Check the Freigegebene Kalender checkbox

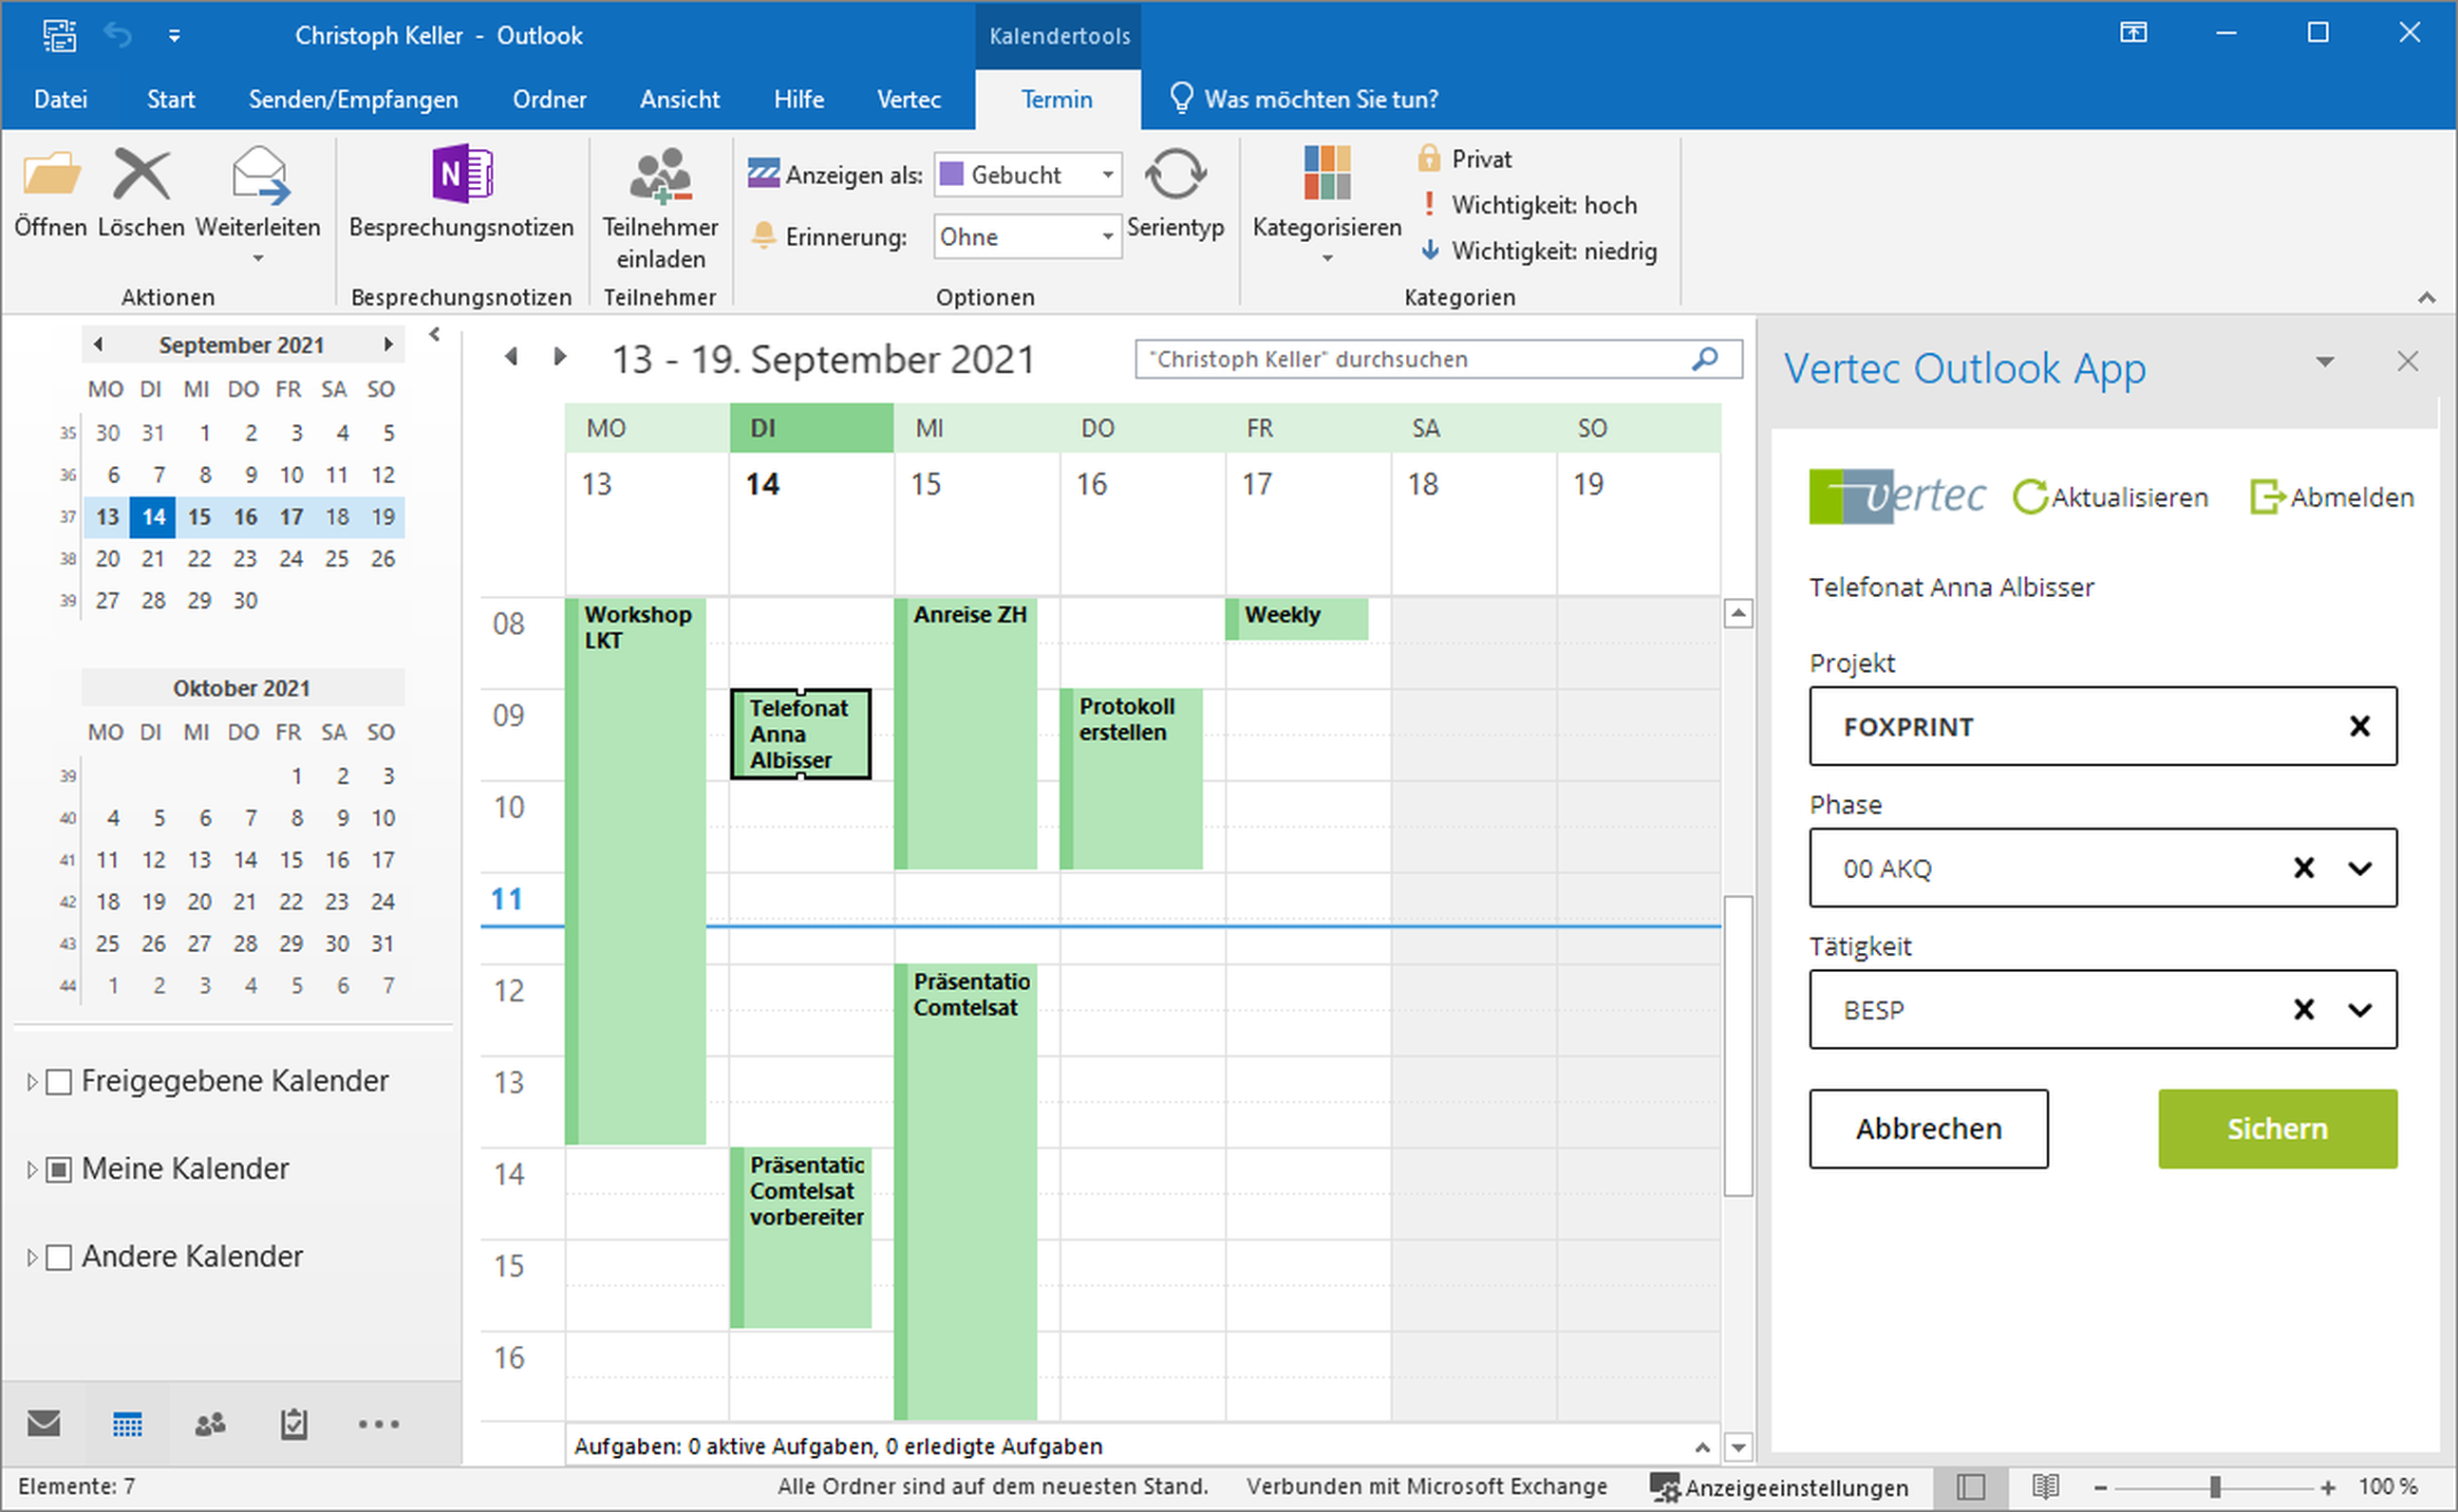60,1082
